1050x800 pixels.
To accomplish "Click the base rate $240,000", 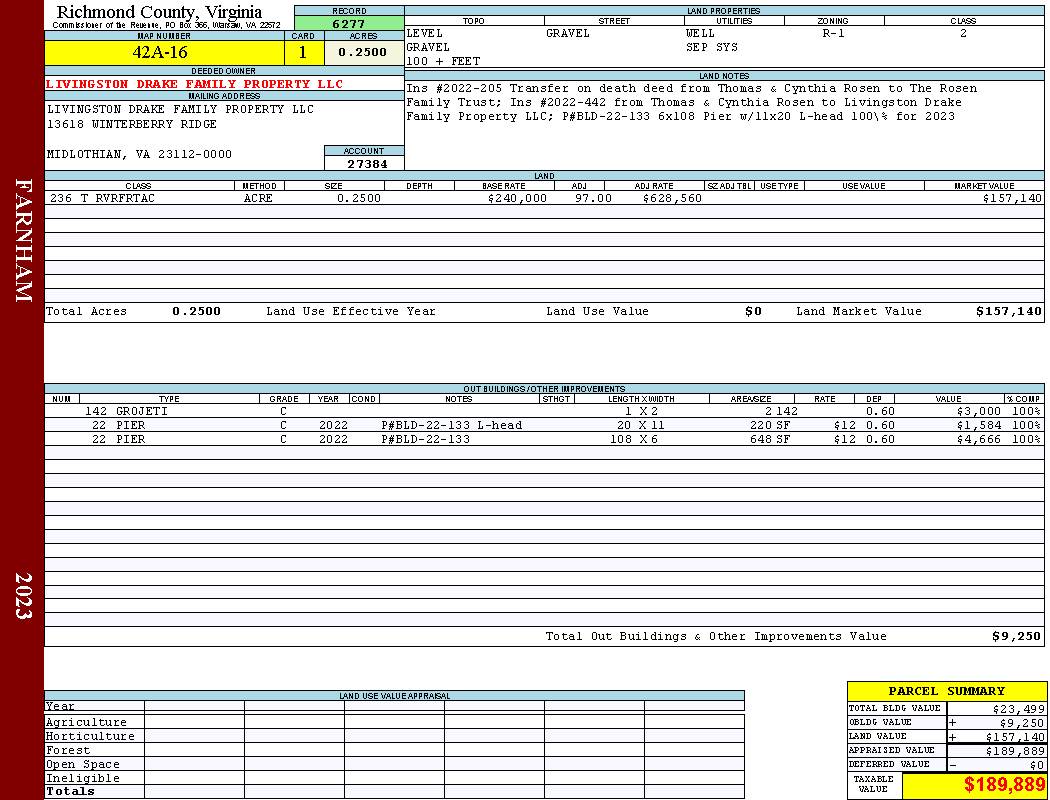I will (517, 198).
